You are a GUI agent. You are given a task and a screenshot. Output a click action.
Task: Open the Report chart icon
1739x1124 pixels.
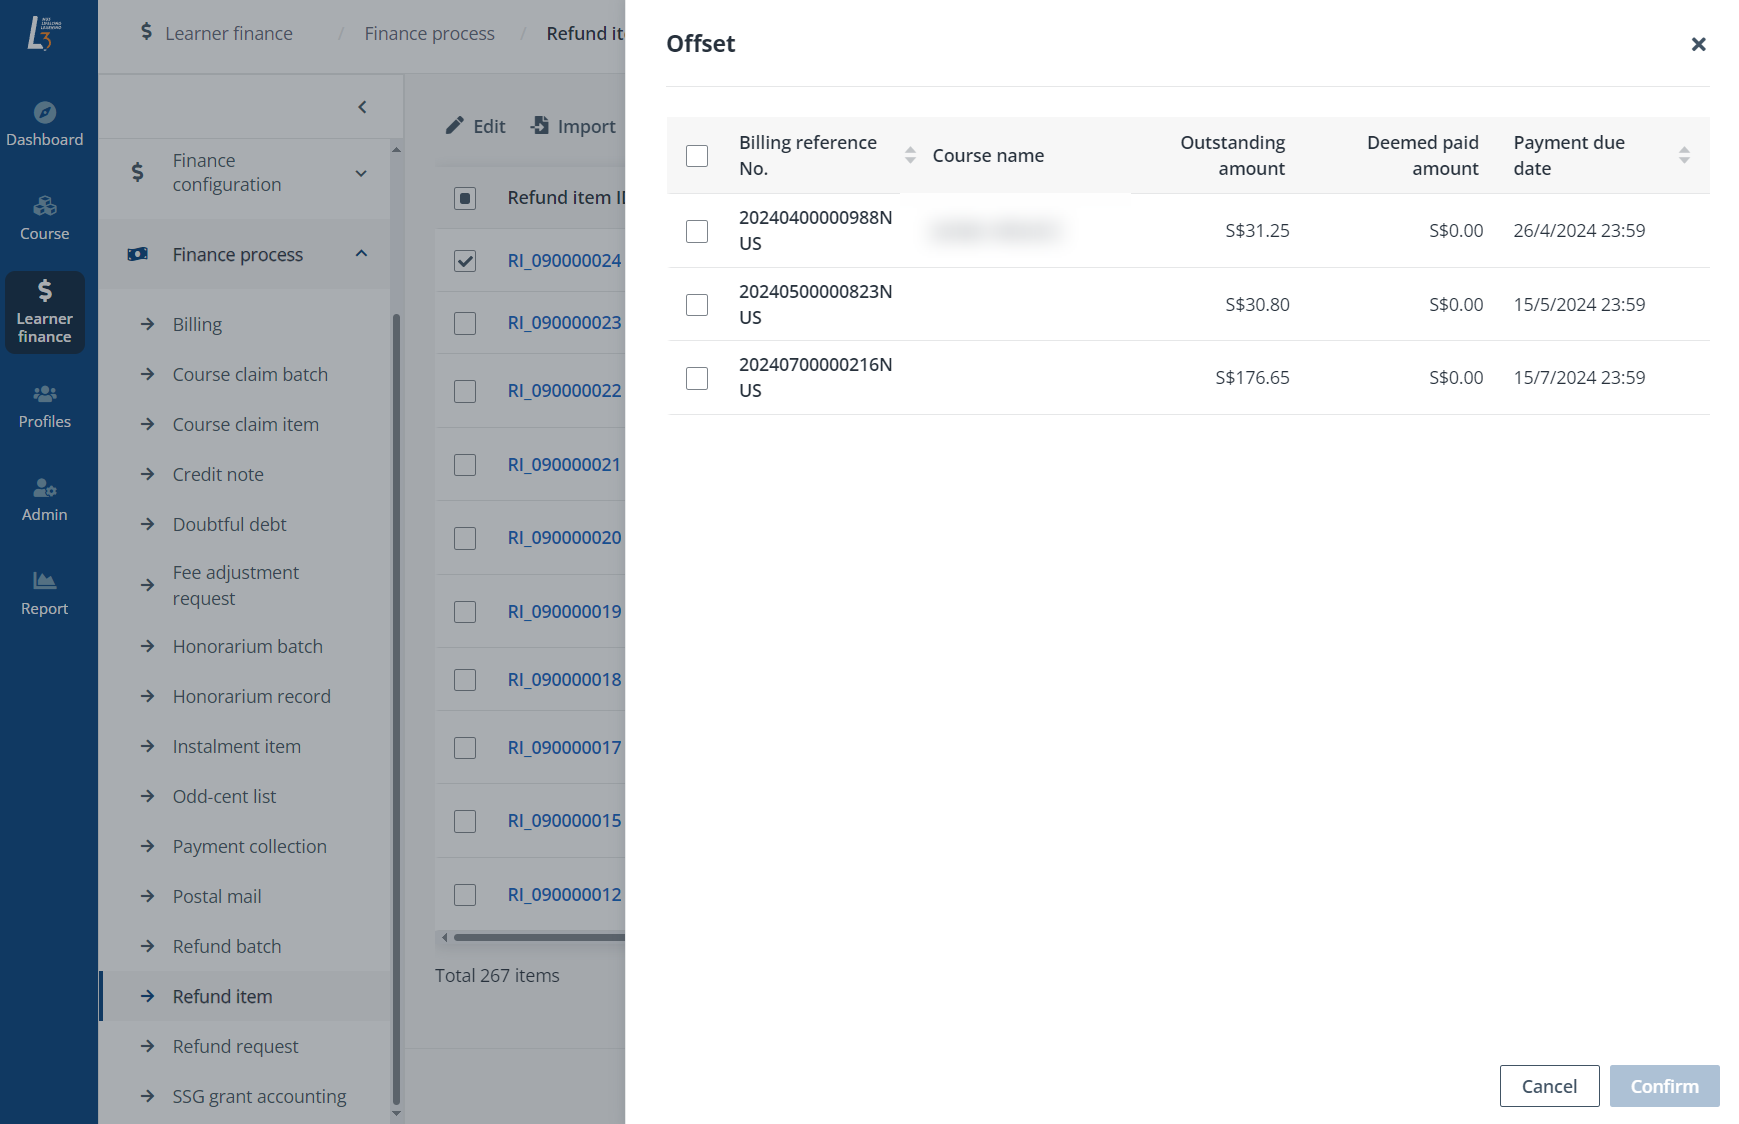pyautogui.click(x=45, y=581)
